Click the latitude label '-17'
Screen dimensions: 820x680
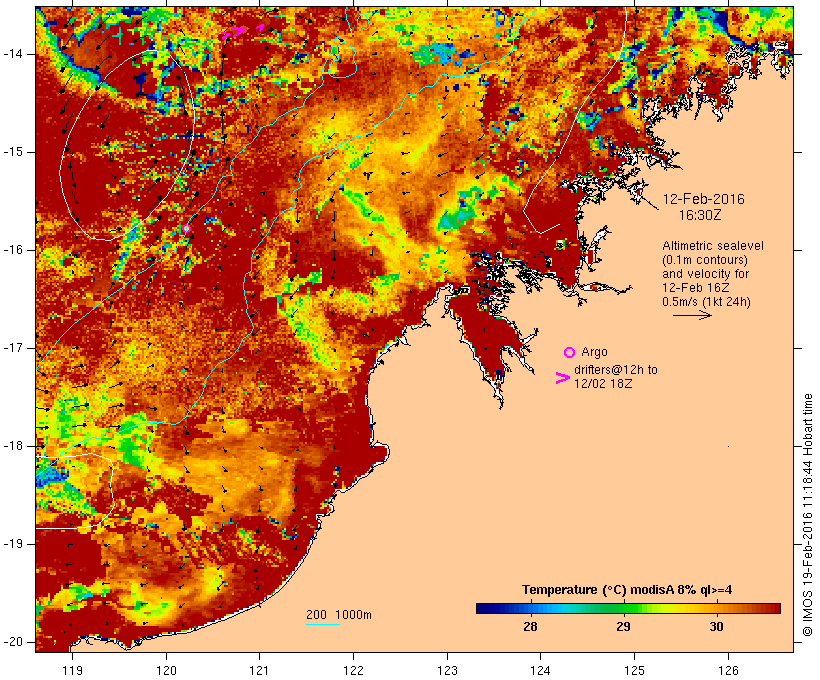click(13, 348)
